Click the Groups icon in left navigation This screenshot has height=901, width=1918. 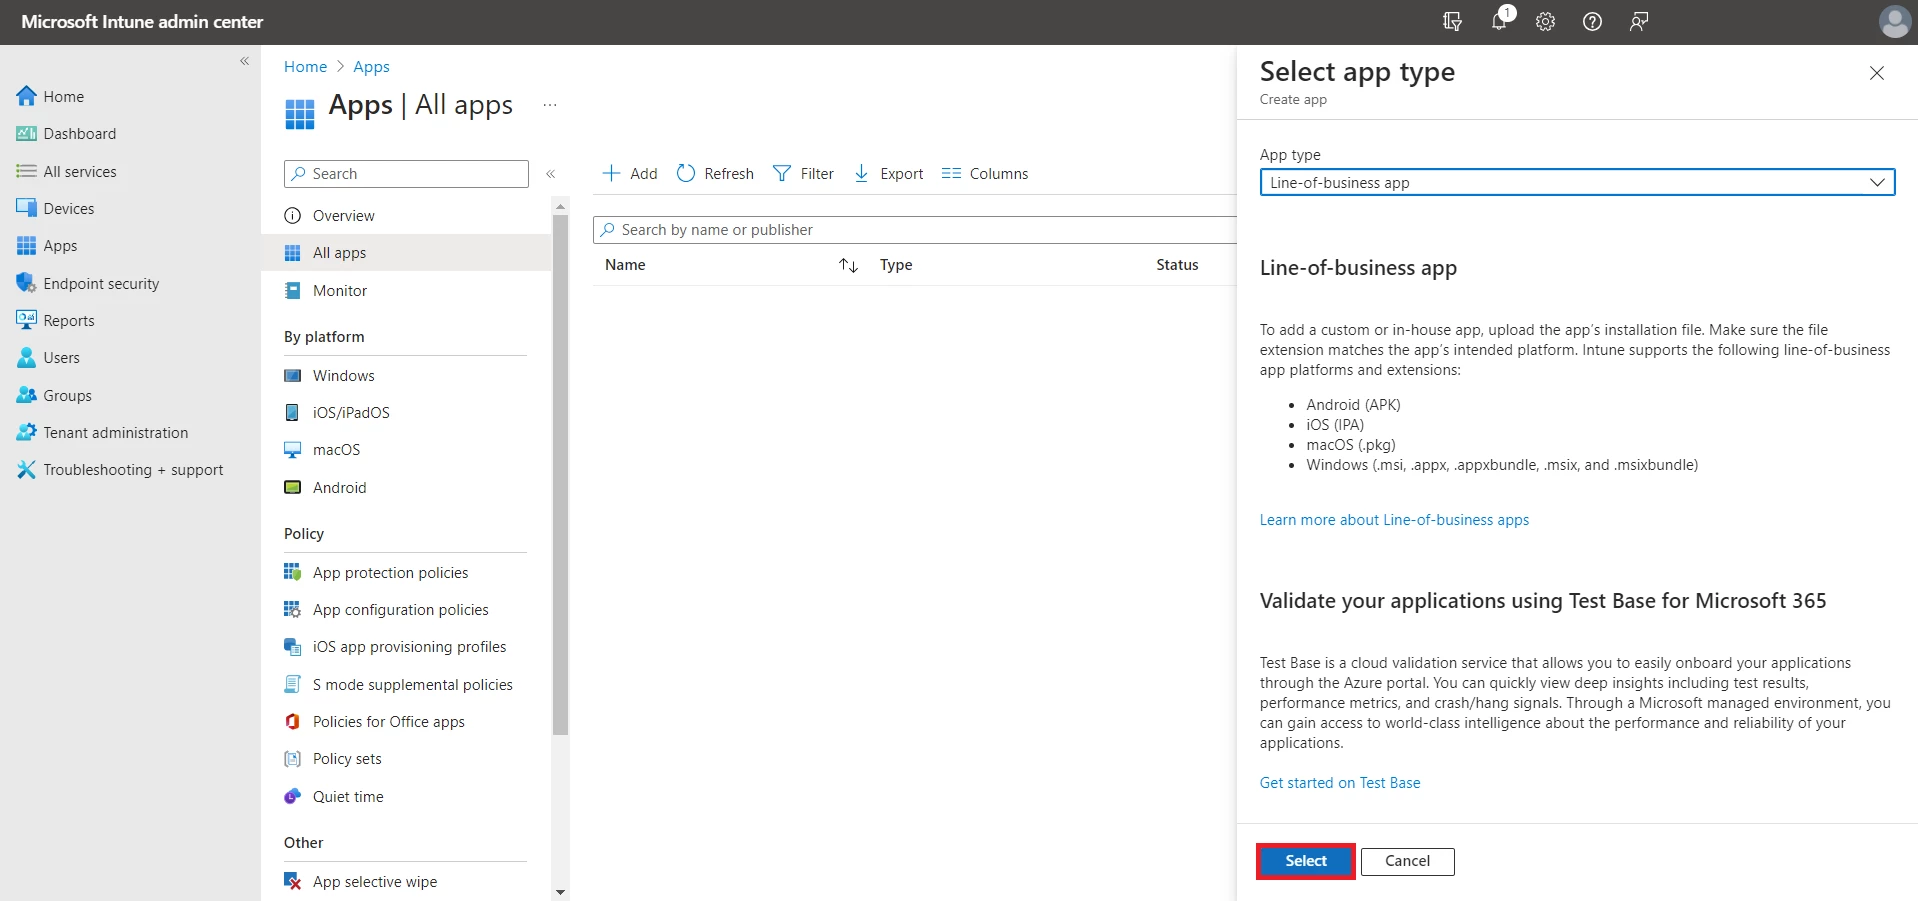click(27, 395)
